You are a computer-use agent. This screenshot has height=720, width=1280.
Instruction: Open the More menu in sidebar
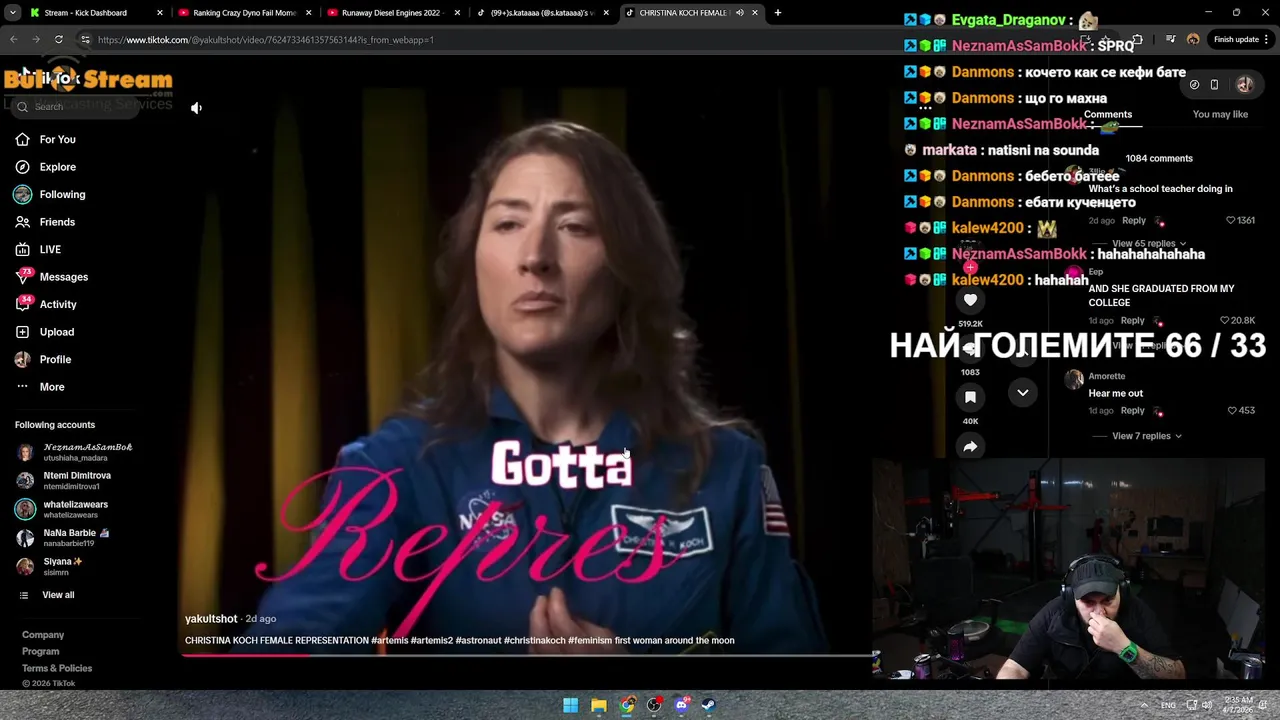40,387
